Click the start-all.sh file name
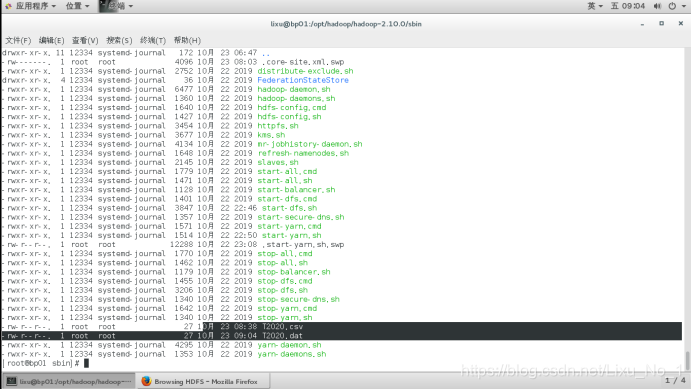Viewport: 691px width, 389px height. (x=285, y=181)
